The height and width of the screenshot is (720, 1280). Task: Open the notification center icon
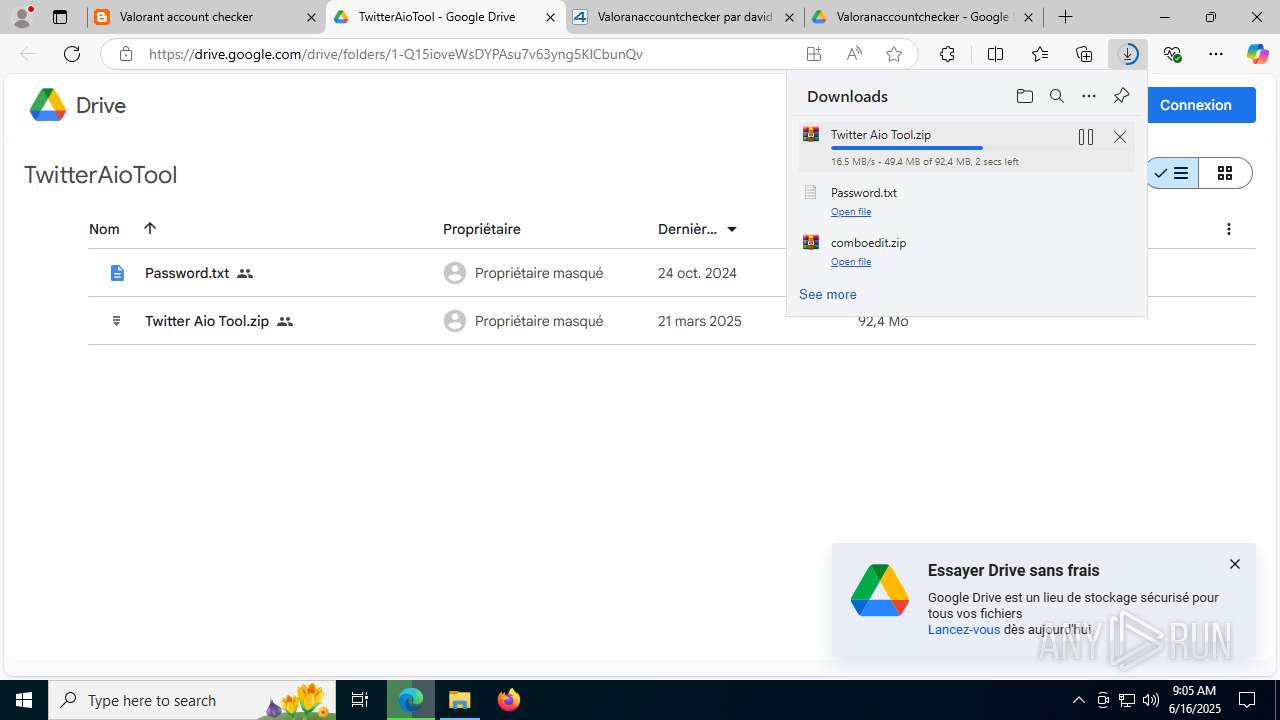(x=1248, y=700)
